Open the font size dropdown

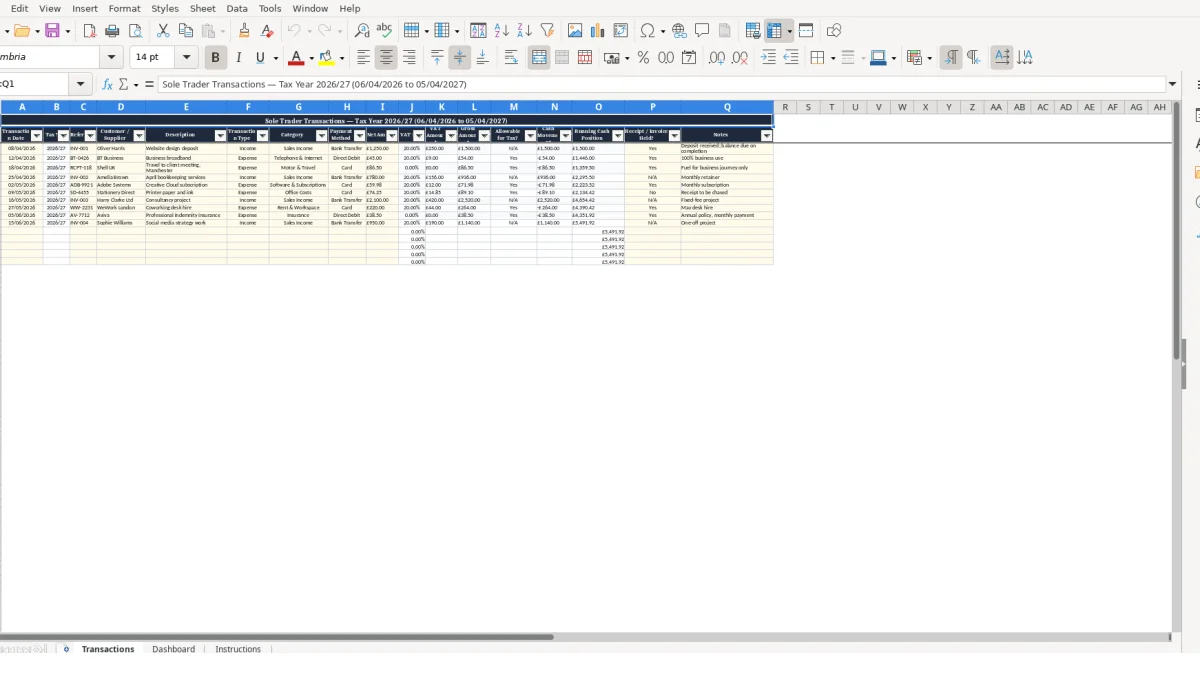pyautogui.click(x=186, y=58)
